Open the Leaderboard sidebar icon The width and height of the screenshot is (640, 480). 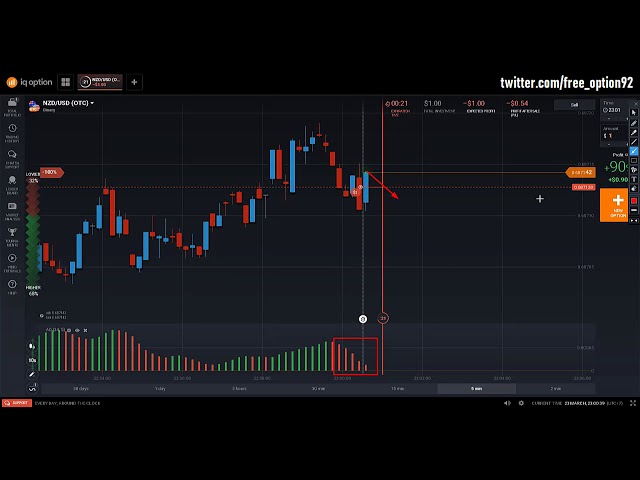tap(12, 185)
